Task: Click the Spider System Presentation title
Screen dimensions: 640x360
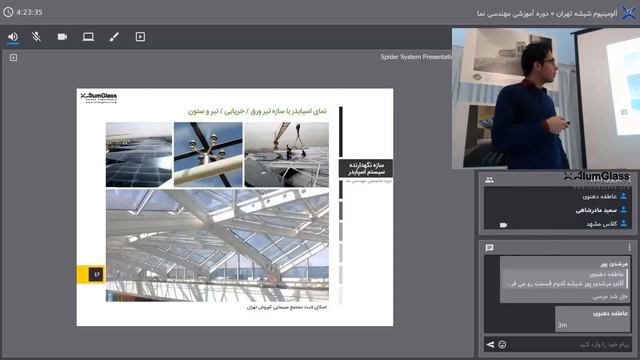Action: [416, 57]
